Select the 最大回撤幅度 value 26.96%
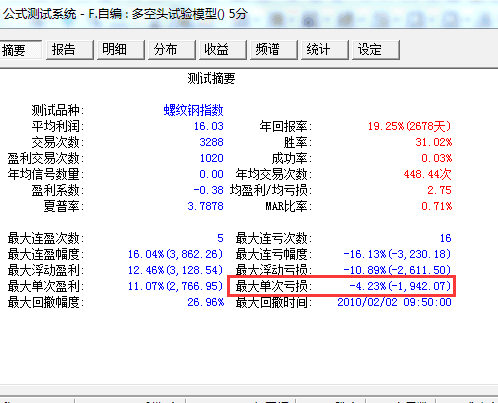Viewport: 498px width, 403px height. click(206, 302)
